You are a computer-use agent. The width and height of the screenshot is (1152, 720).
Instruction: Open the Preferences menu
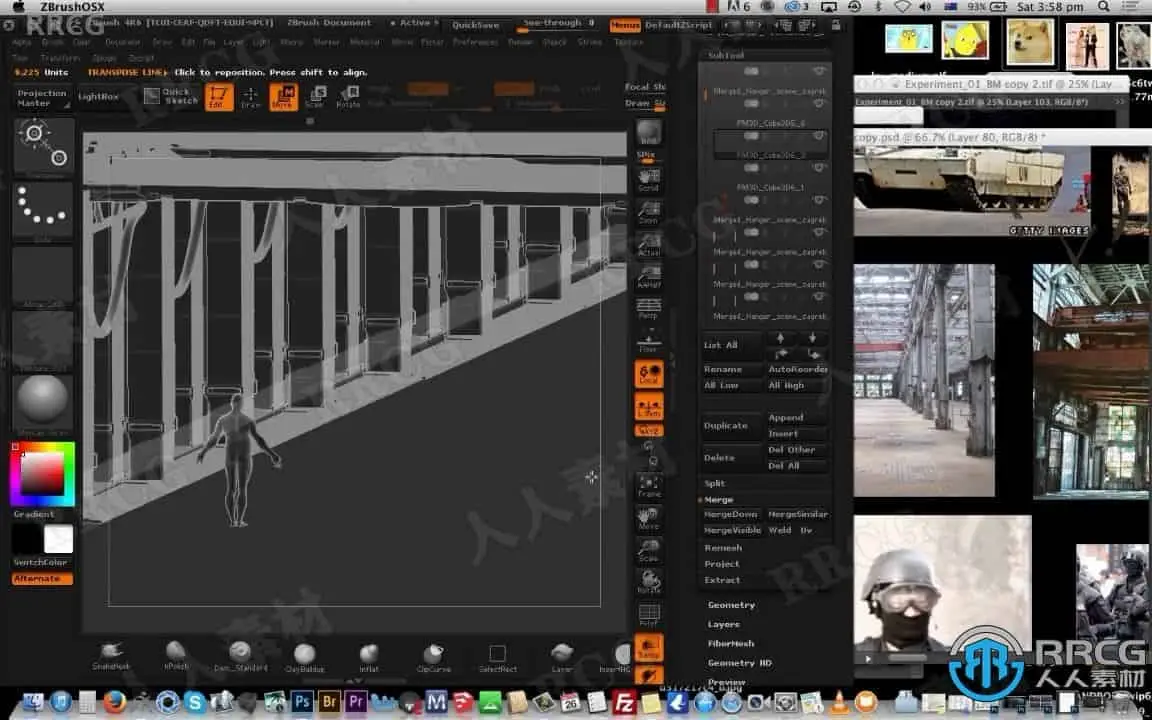click(475, 43)
